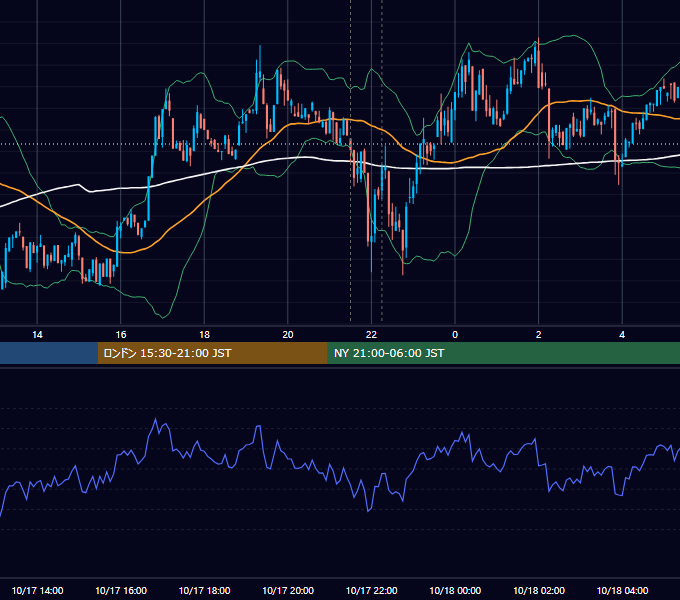The image size is (680, 600).
Task: Click the 18 hour label on the price chart axis
Action: coord(204,335)
